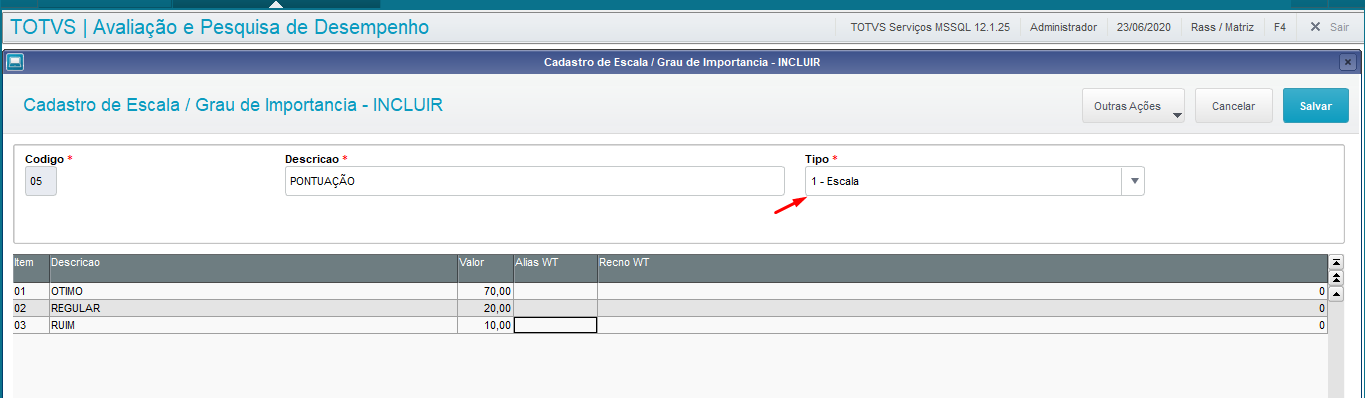Click the Codigo field showing 05
This screenshot has width=1365, height=398.
(41, 181)
